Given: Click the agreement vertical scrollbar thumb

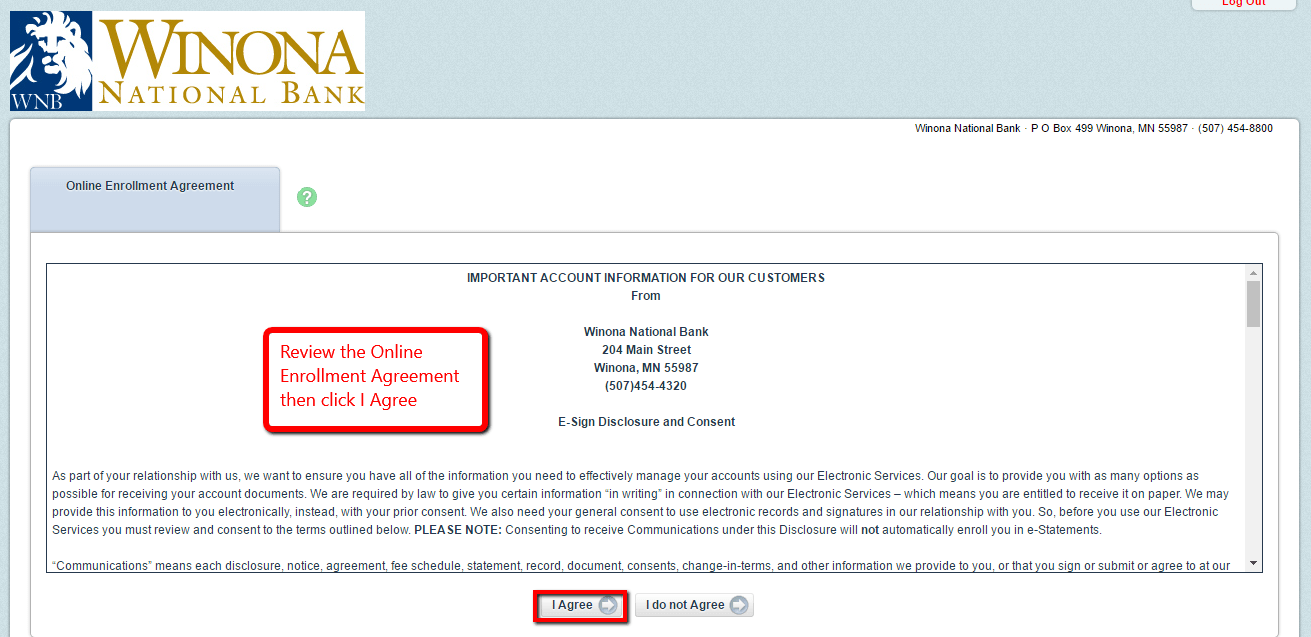Looking at the screenshot, I should 1253,304.
